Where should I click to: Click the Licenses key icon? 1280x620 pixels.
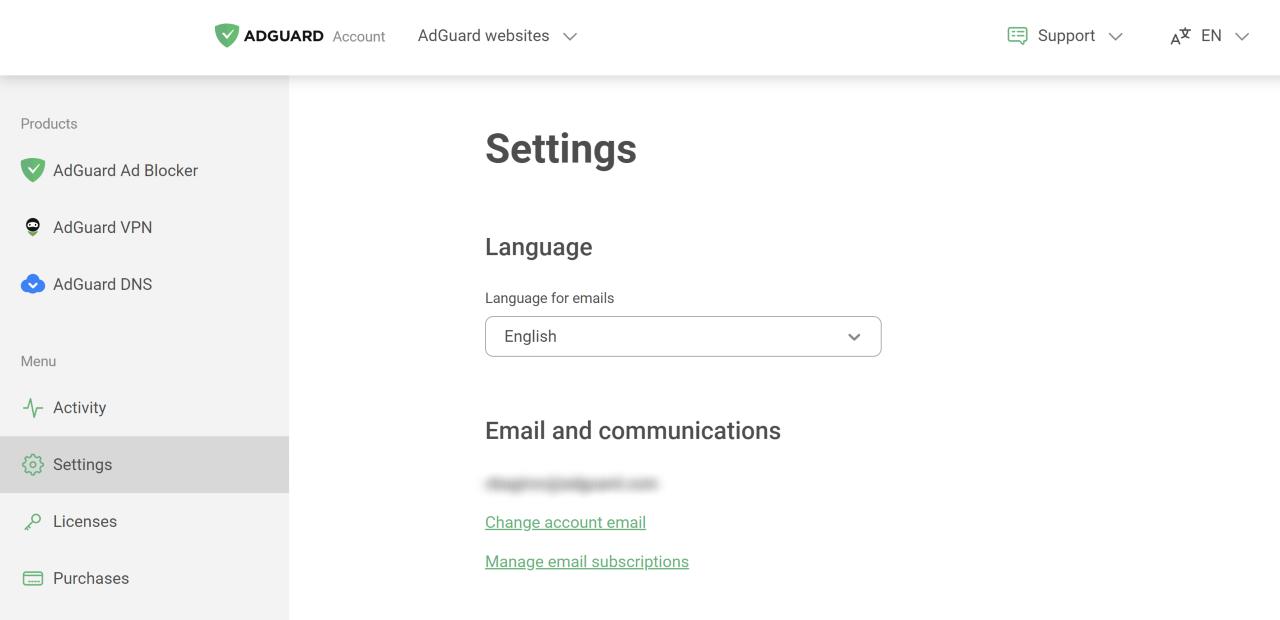coord(33,522)
